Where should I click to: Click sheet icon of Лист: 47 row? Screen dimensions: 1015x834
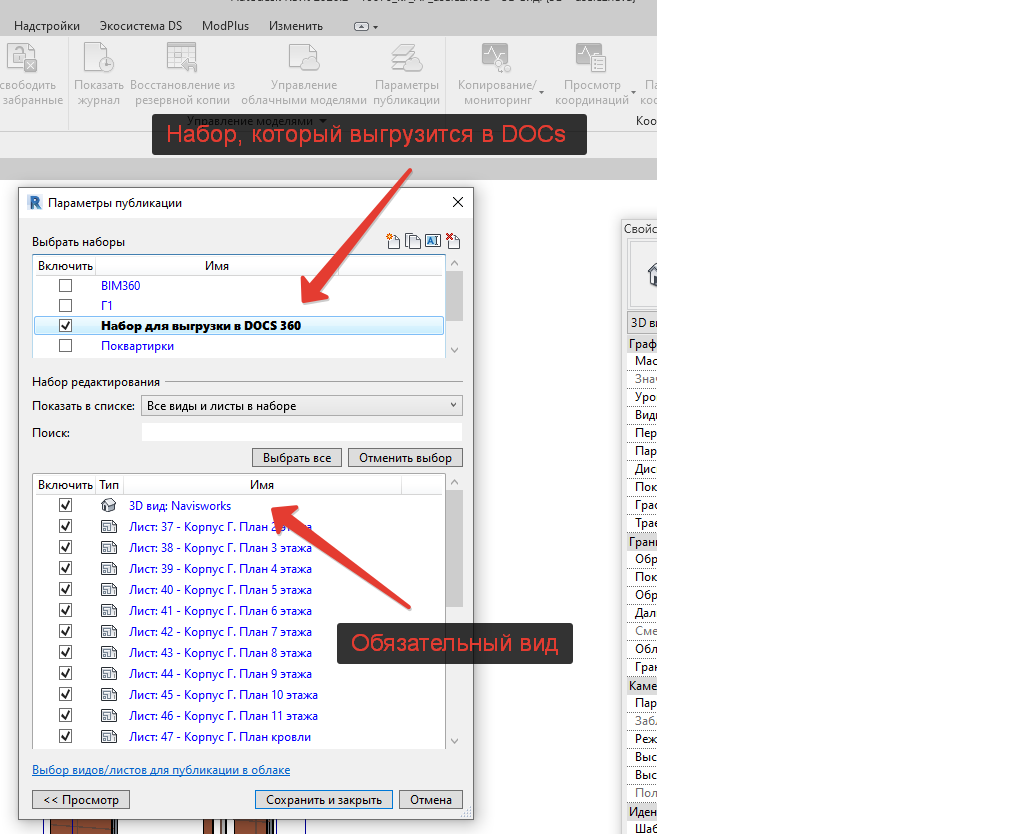108,736
